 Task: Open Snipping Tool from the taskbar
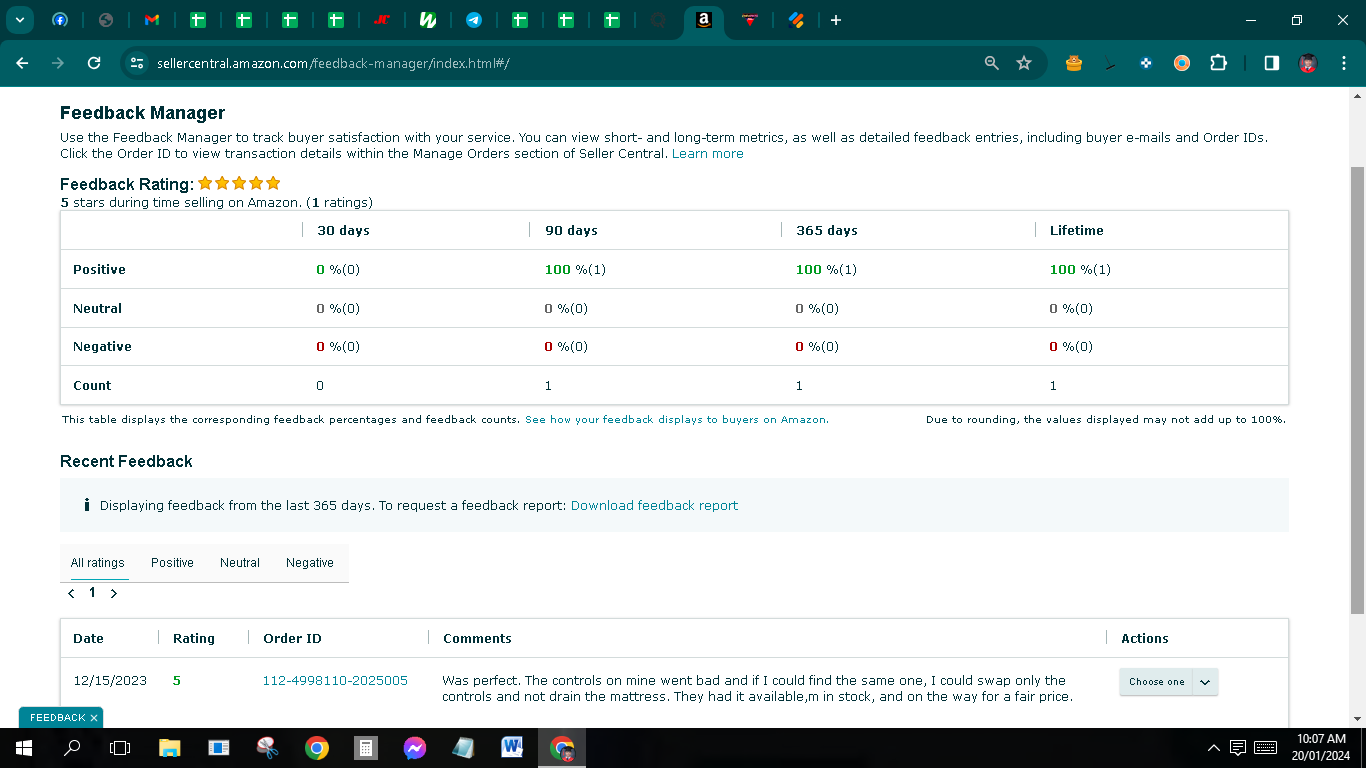(x=267, y=748)
